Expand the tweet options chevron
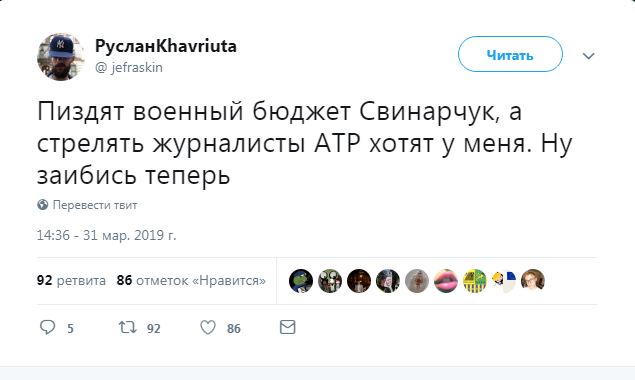The height and width of the screenshot is (380, 635). coord(588,56)
